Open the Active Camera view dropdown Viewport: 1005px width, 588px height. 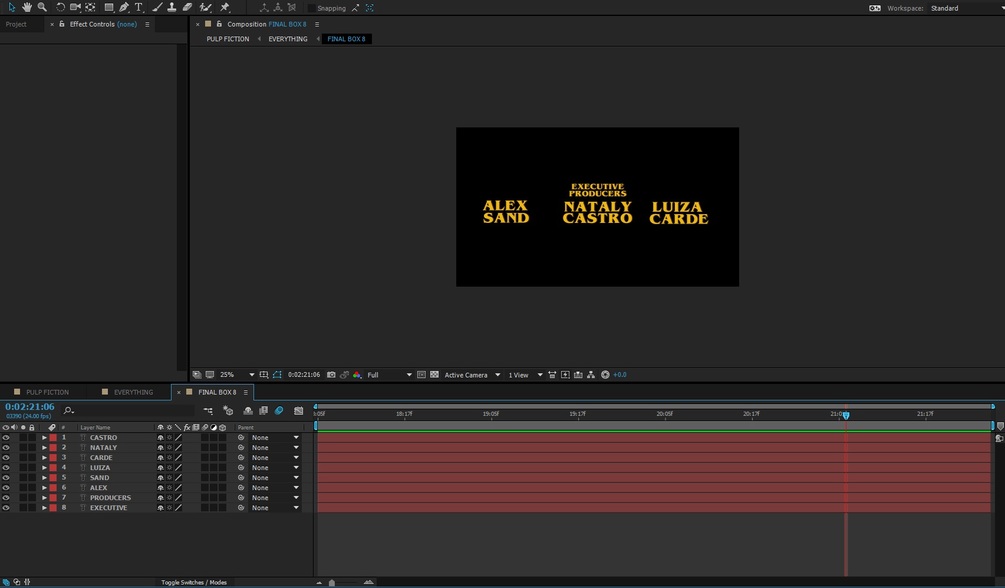coord(472,374)
